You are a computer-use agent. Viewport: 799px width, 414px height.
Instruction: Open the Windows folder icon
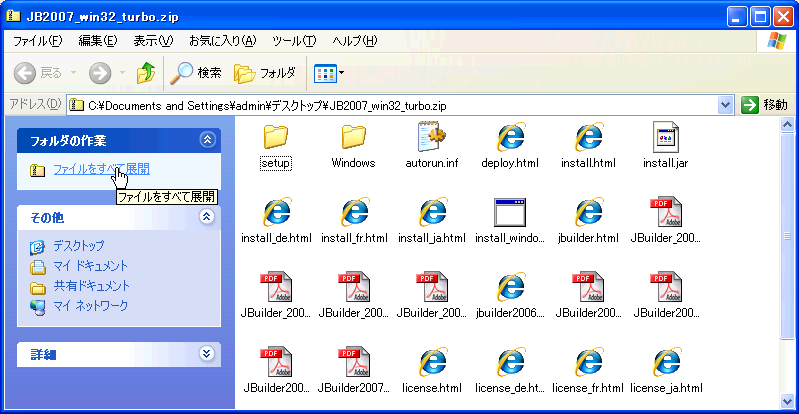point(353,137)
